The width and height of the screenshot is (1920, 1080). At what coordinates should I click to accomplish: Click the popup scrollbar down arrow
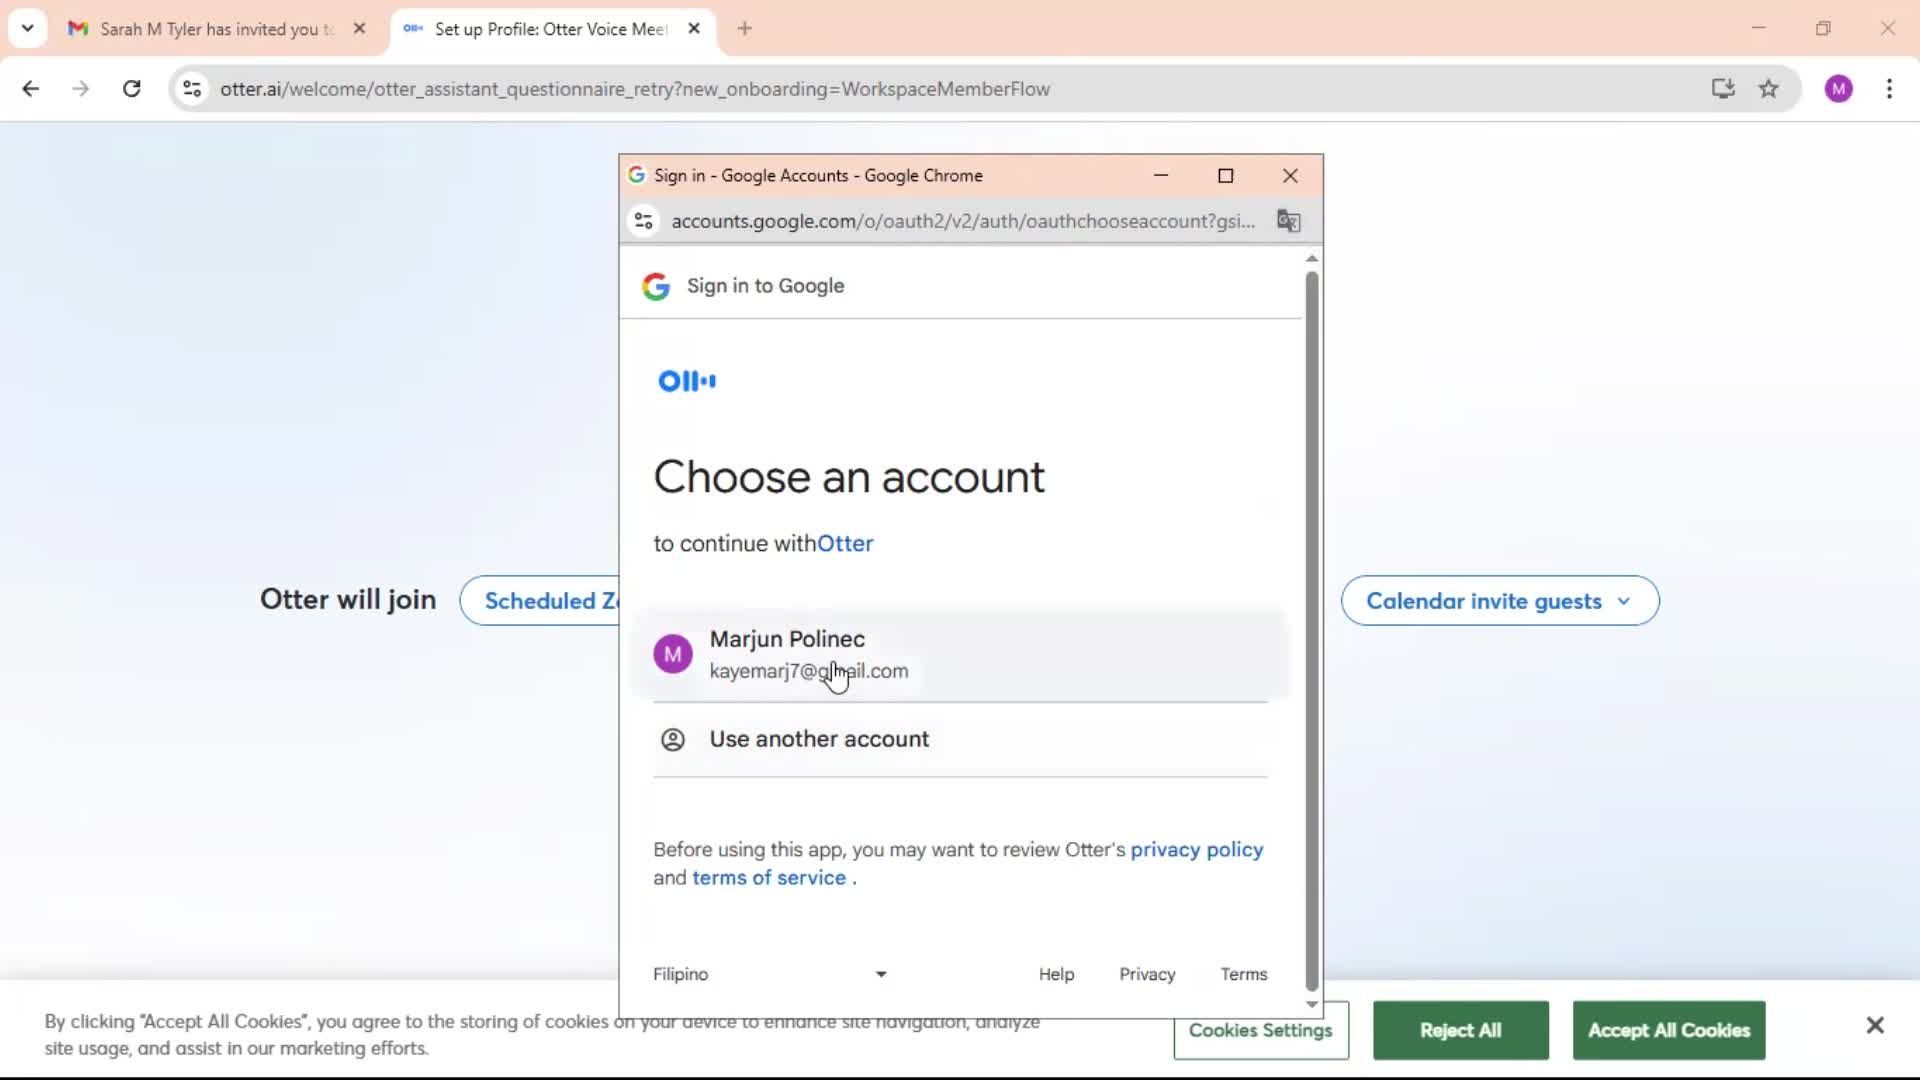[1312, 1004]
